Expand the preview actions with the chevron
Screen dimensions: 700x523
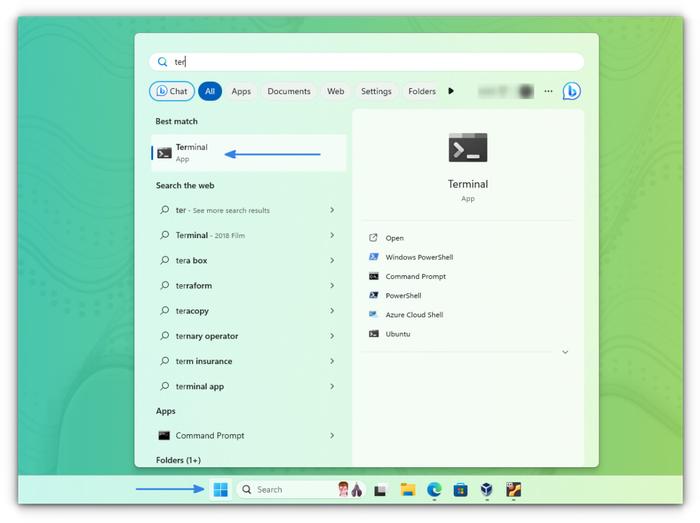(565, 352)
